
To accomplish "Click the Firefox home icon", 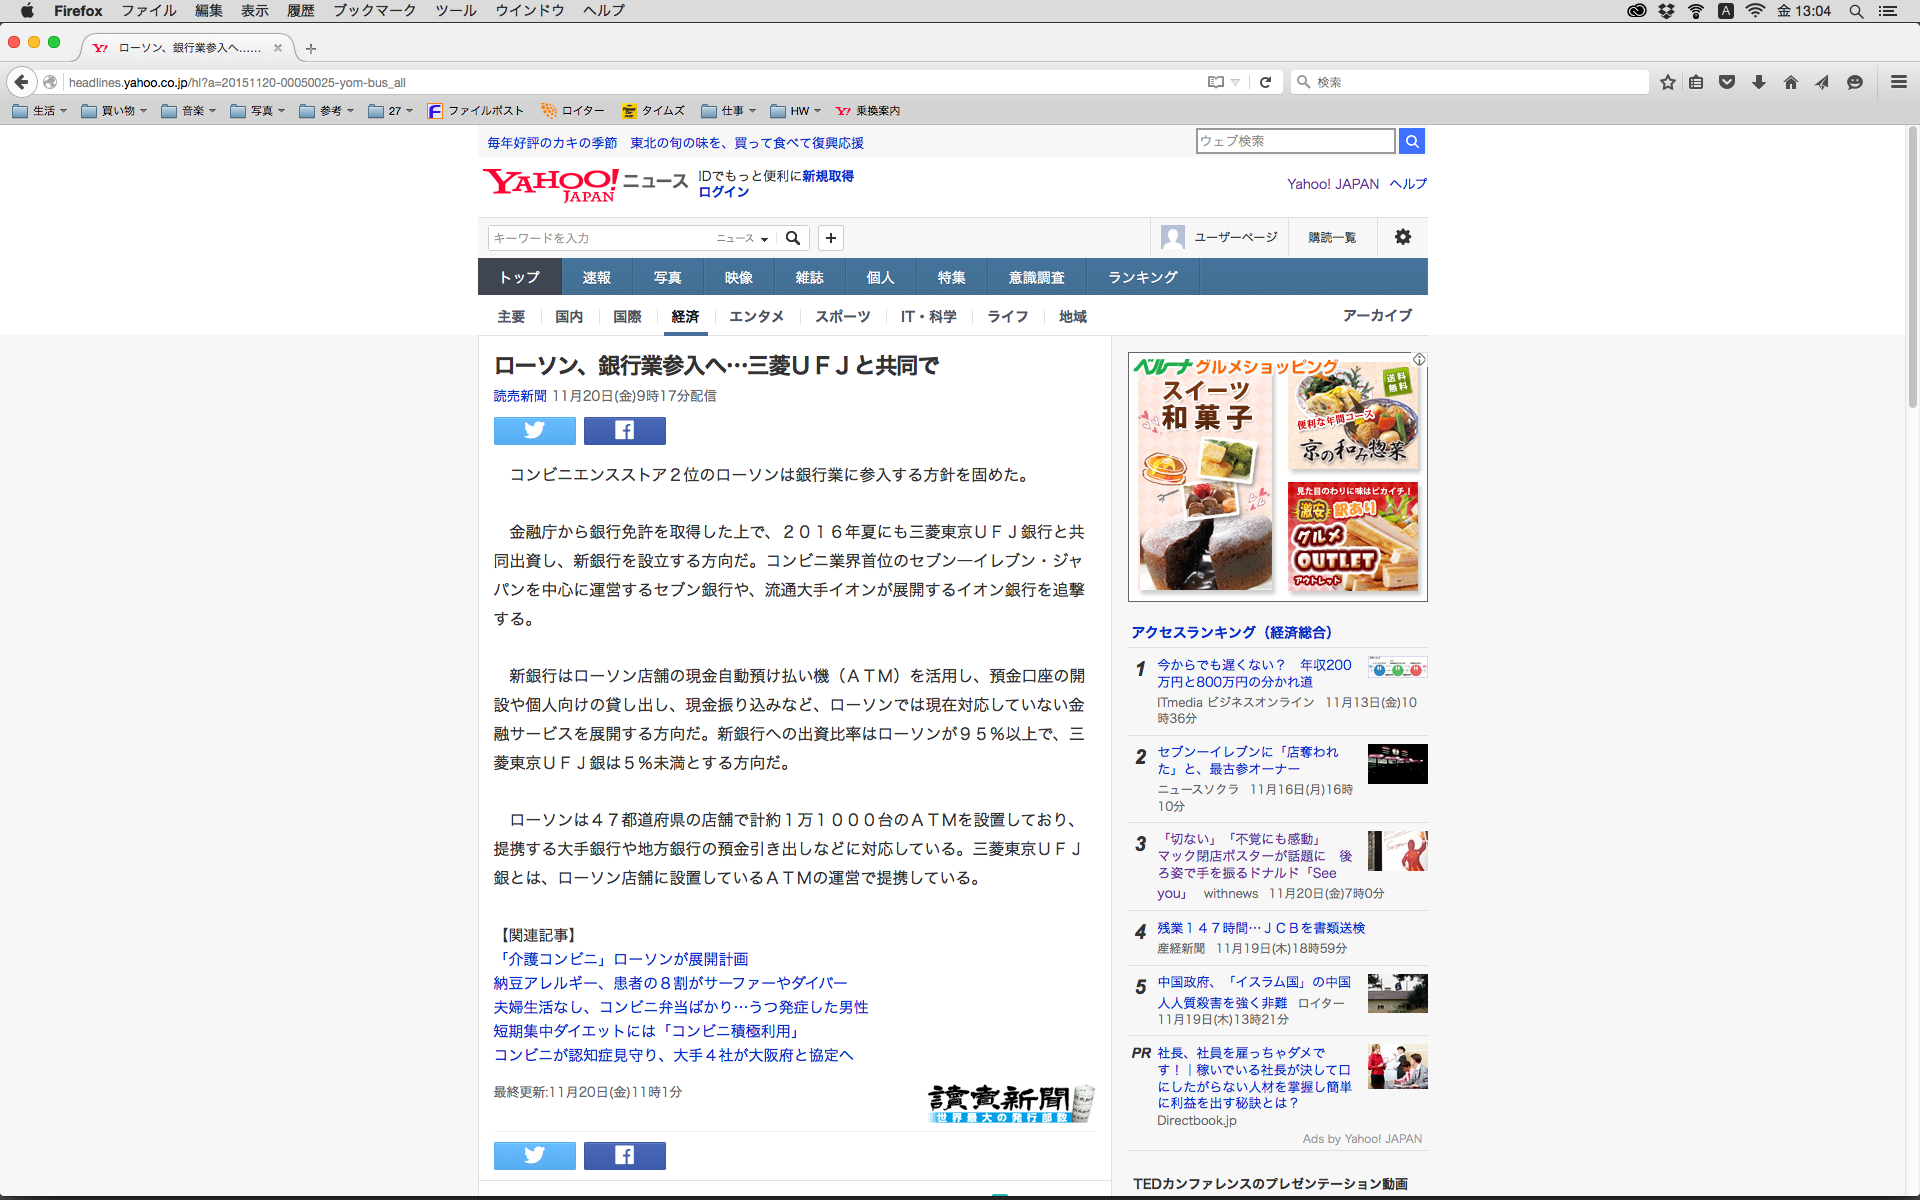I will coord(1790,82).
